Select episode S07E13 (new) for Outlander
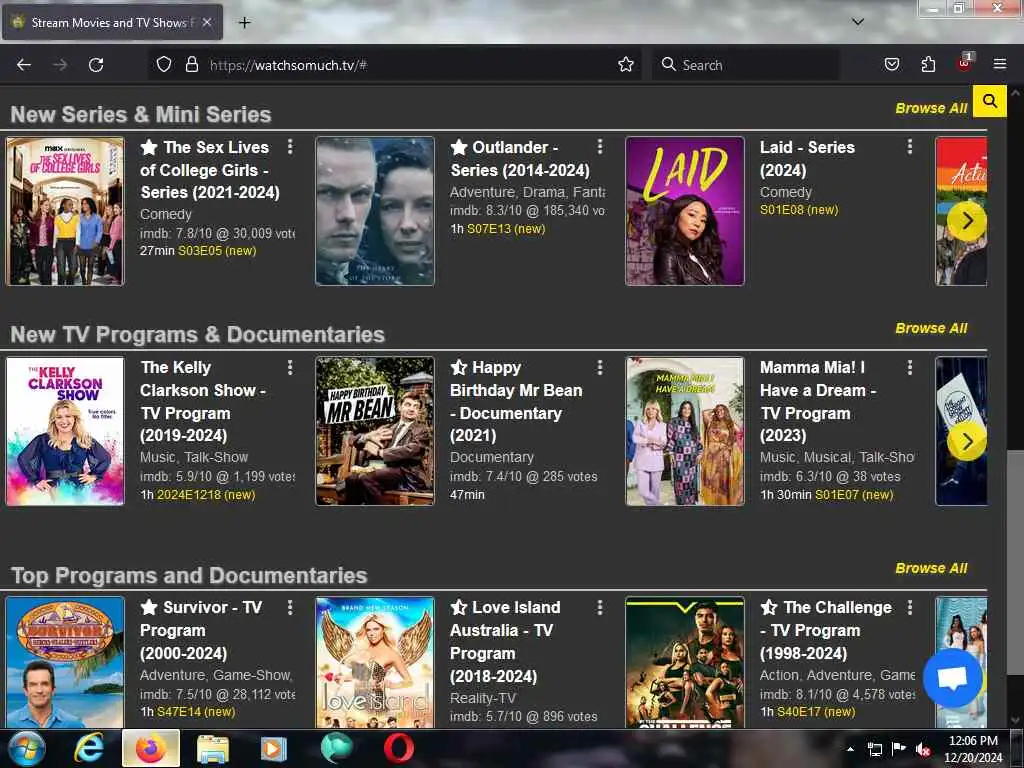Screen dimensions: 1024x768 505,229
